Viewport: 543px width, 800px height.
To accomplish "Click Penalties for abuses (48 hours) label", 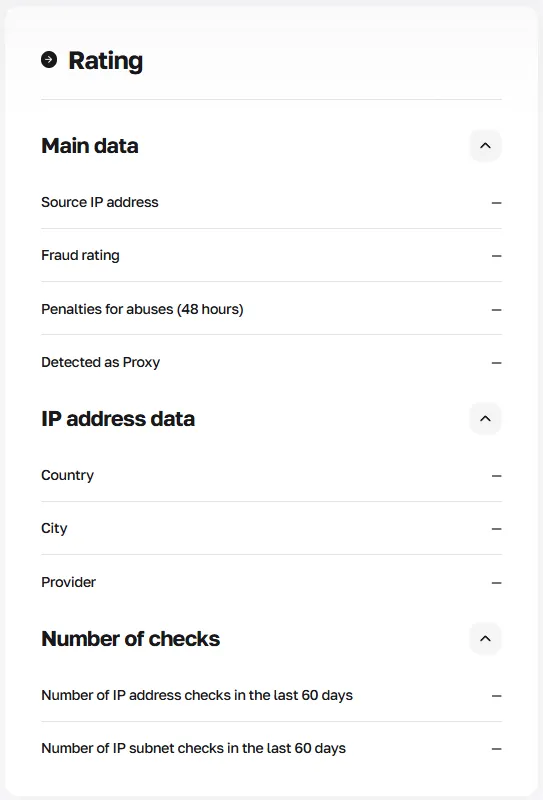I will click(x=142, y=309).
